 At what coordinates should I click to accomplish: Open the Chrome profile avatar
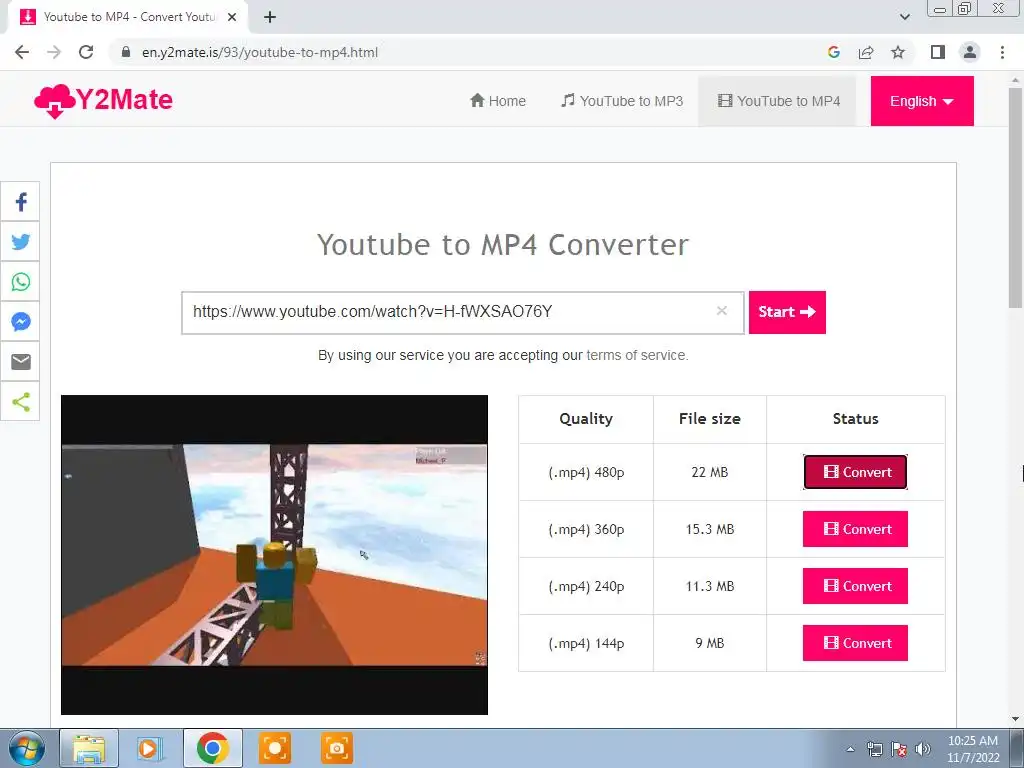pos(970,52)
